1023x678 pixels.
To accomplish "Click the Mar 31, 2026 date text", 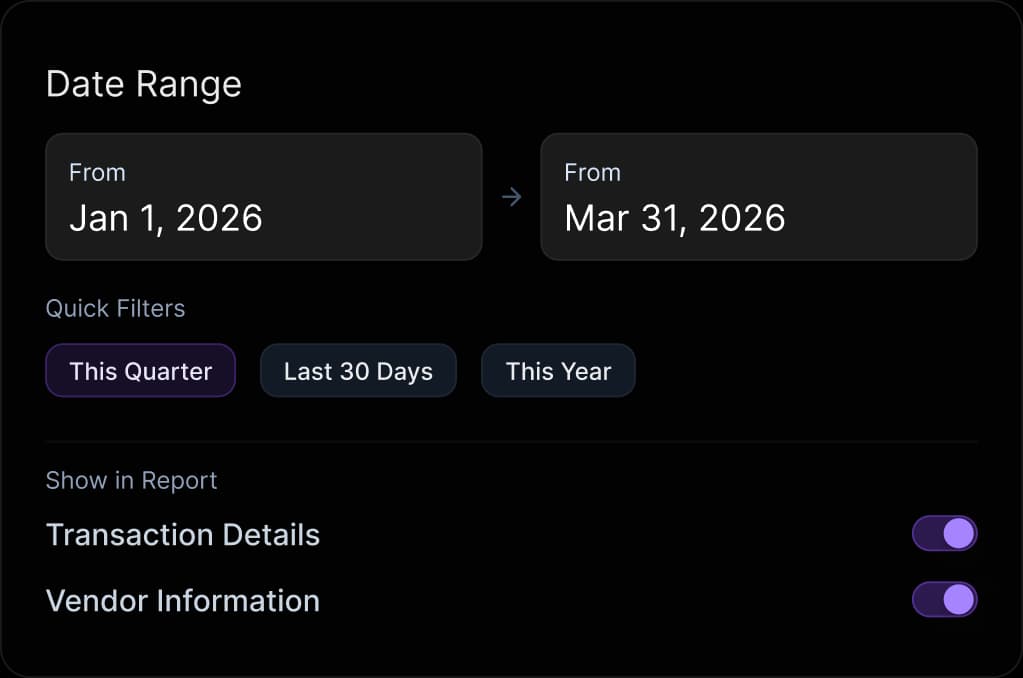I will [675, 218].
